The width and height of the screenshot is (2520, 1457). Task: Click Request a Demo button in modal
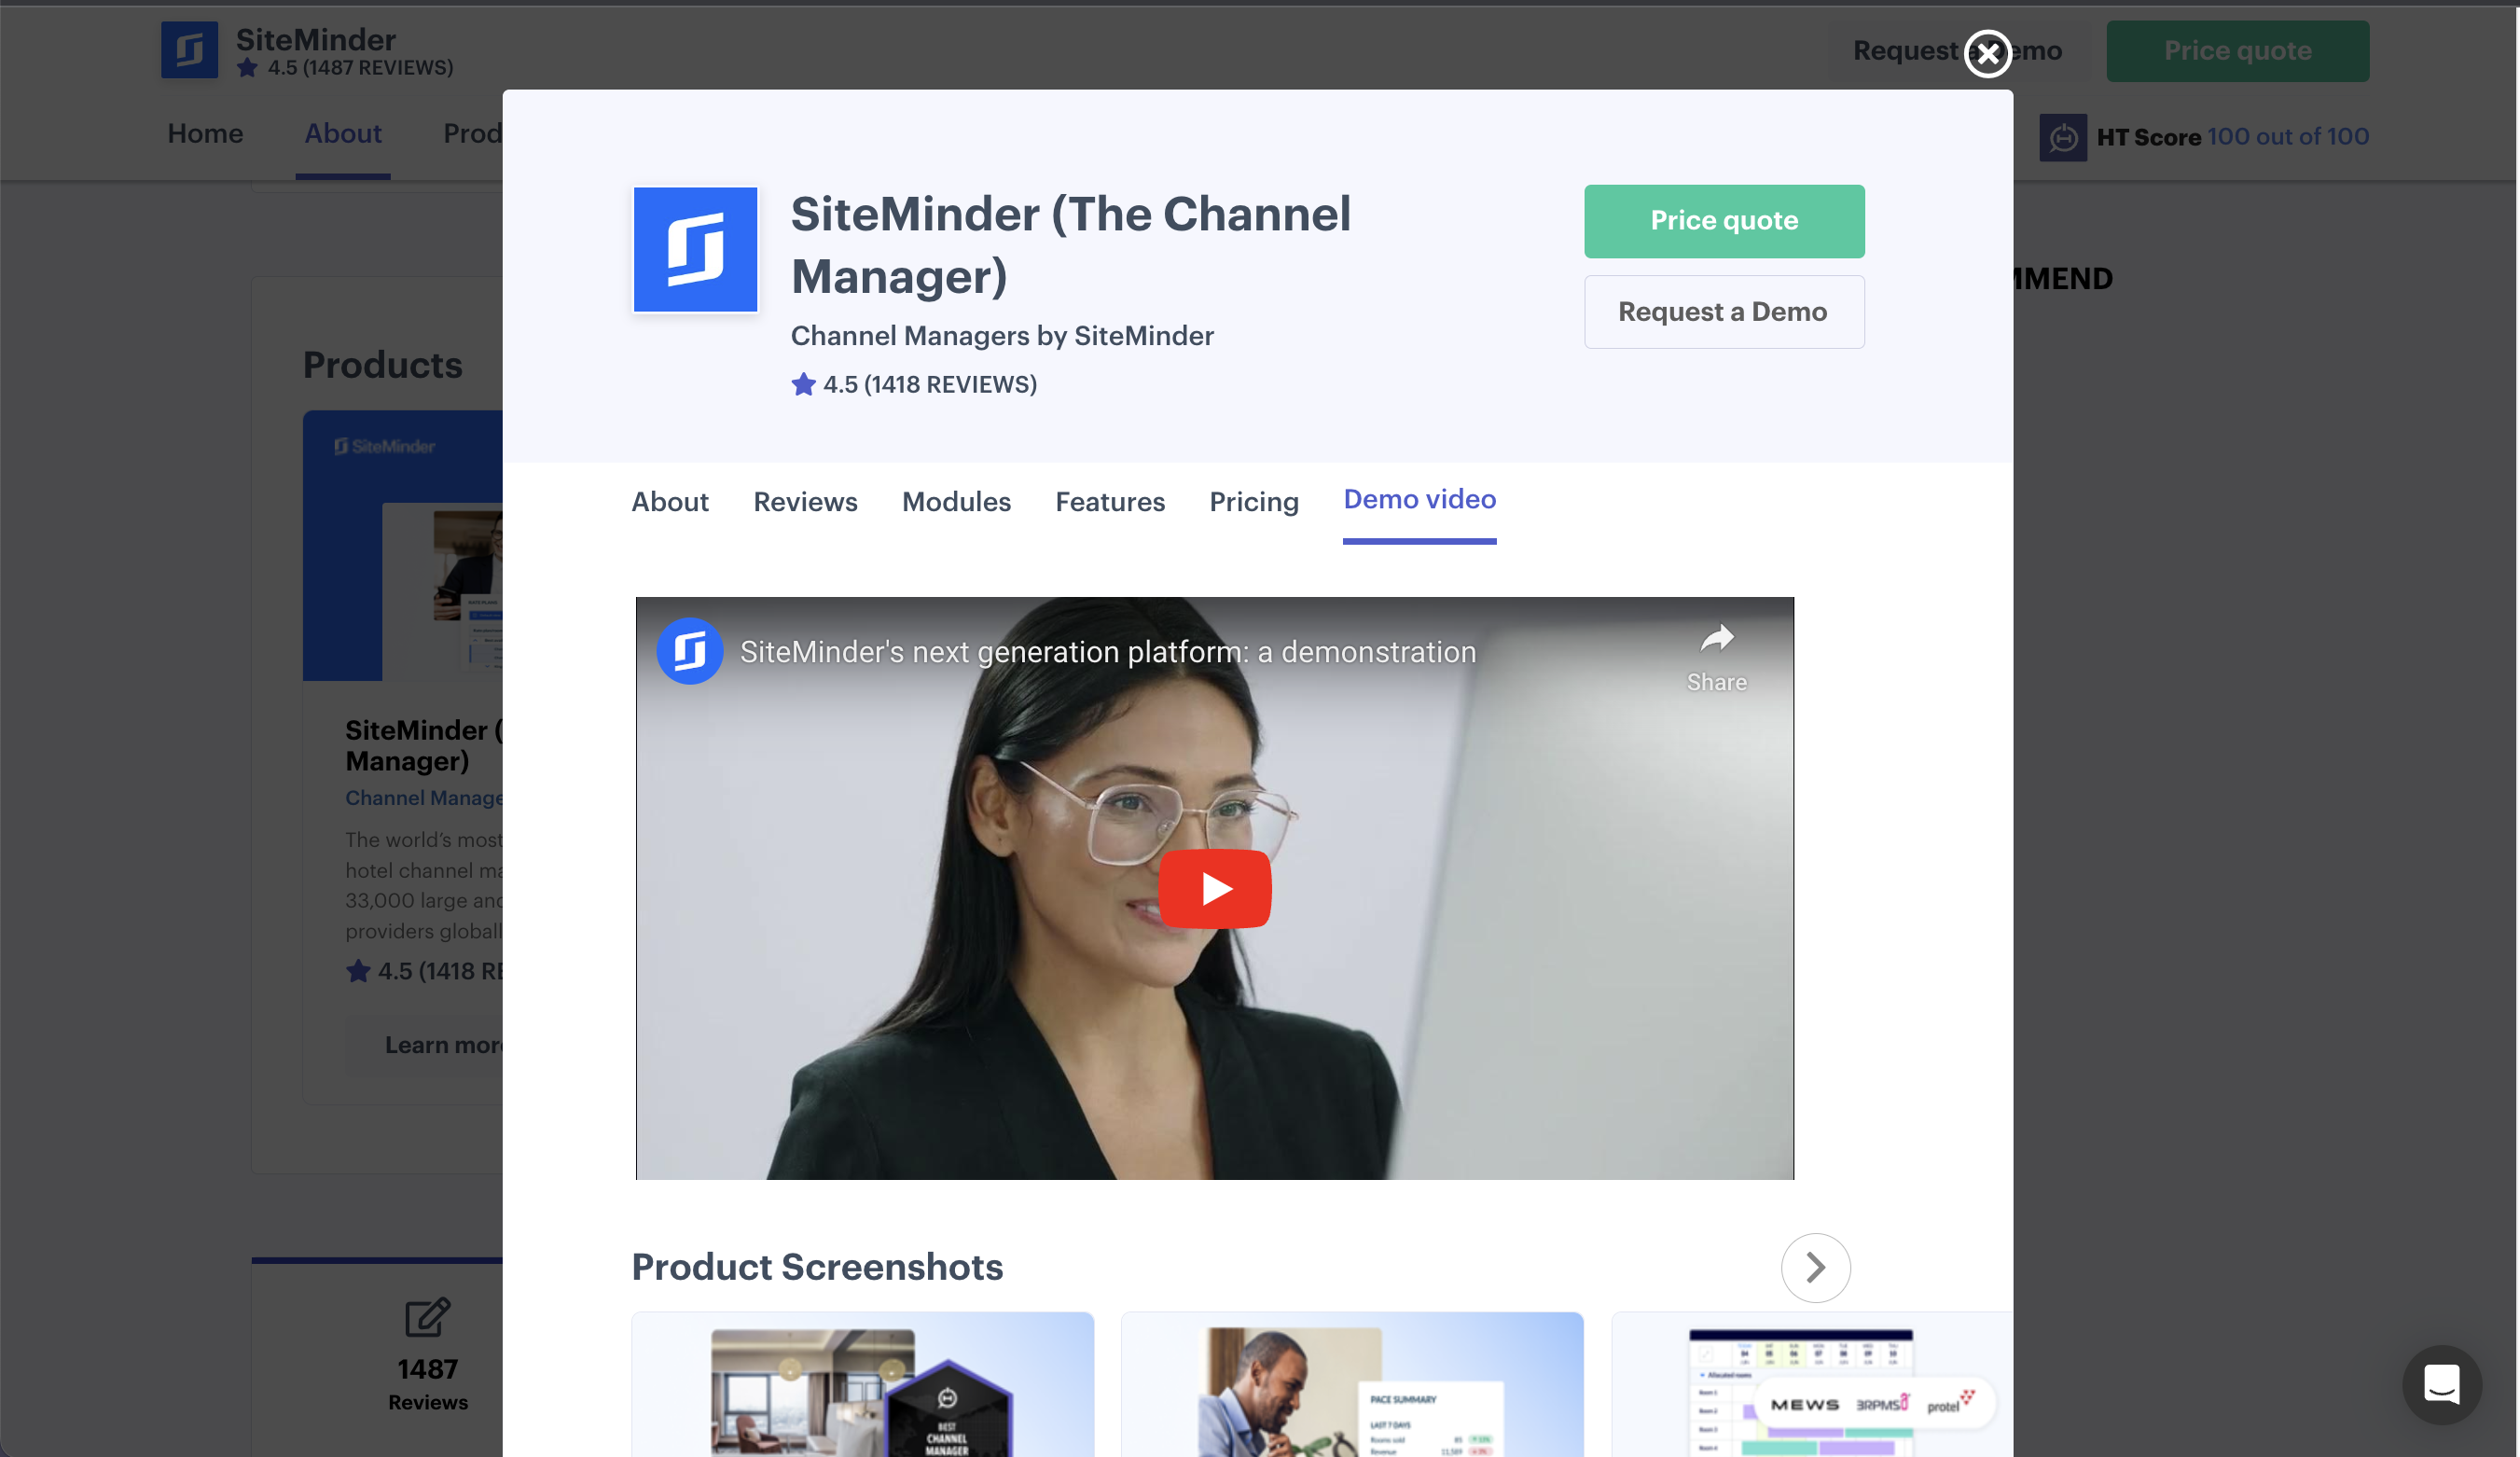(x=1723, y=312)
